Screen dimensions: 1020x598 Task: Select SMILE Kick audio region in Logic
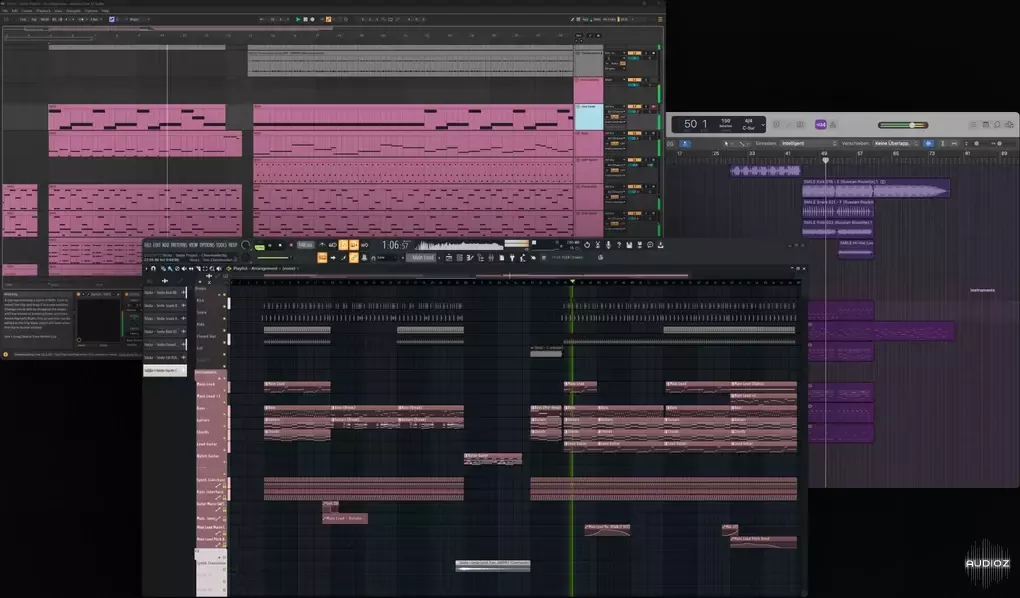(876, 188)
